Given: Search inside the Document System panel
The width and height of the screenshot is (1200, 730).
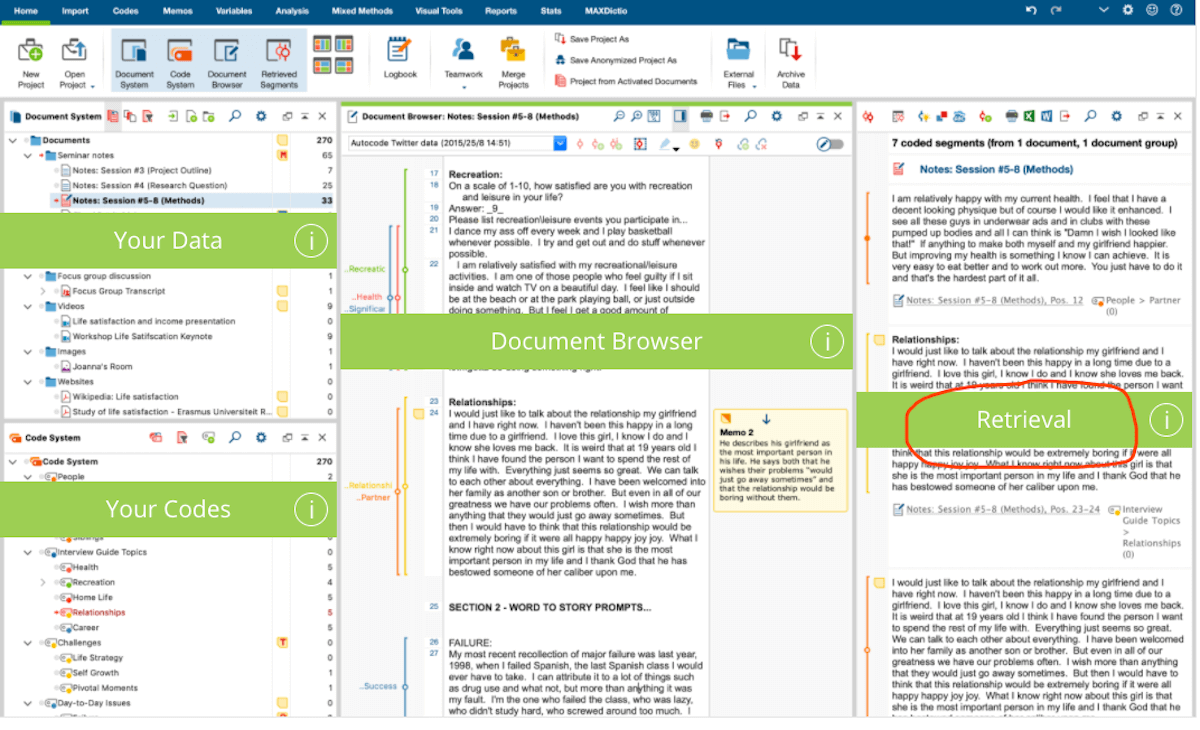Looking at the screenshot, I should pos(235,116).
